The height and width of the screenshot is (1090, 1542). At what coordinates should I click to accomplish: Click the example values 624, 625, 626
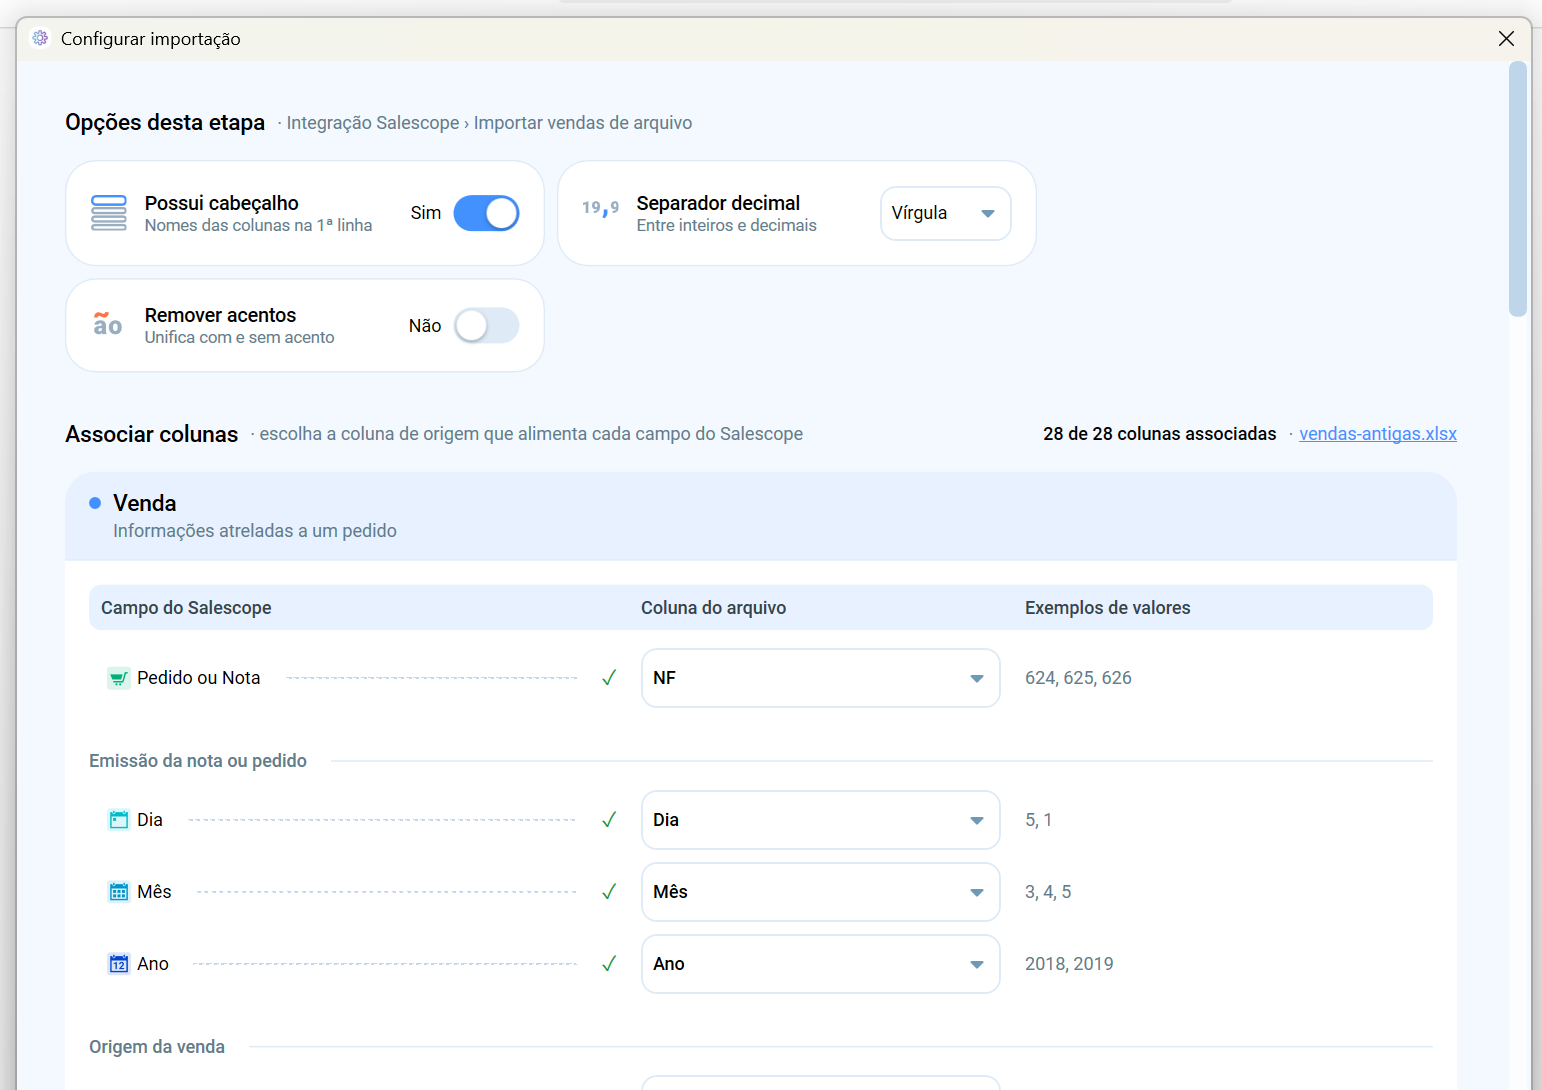(x=1078, y=678)
